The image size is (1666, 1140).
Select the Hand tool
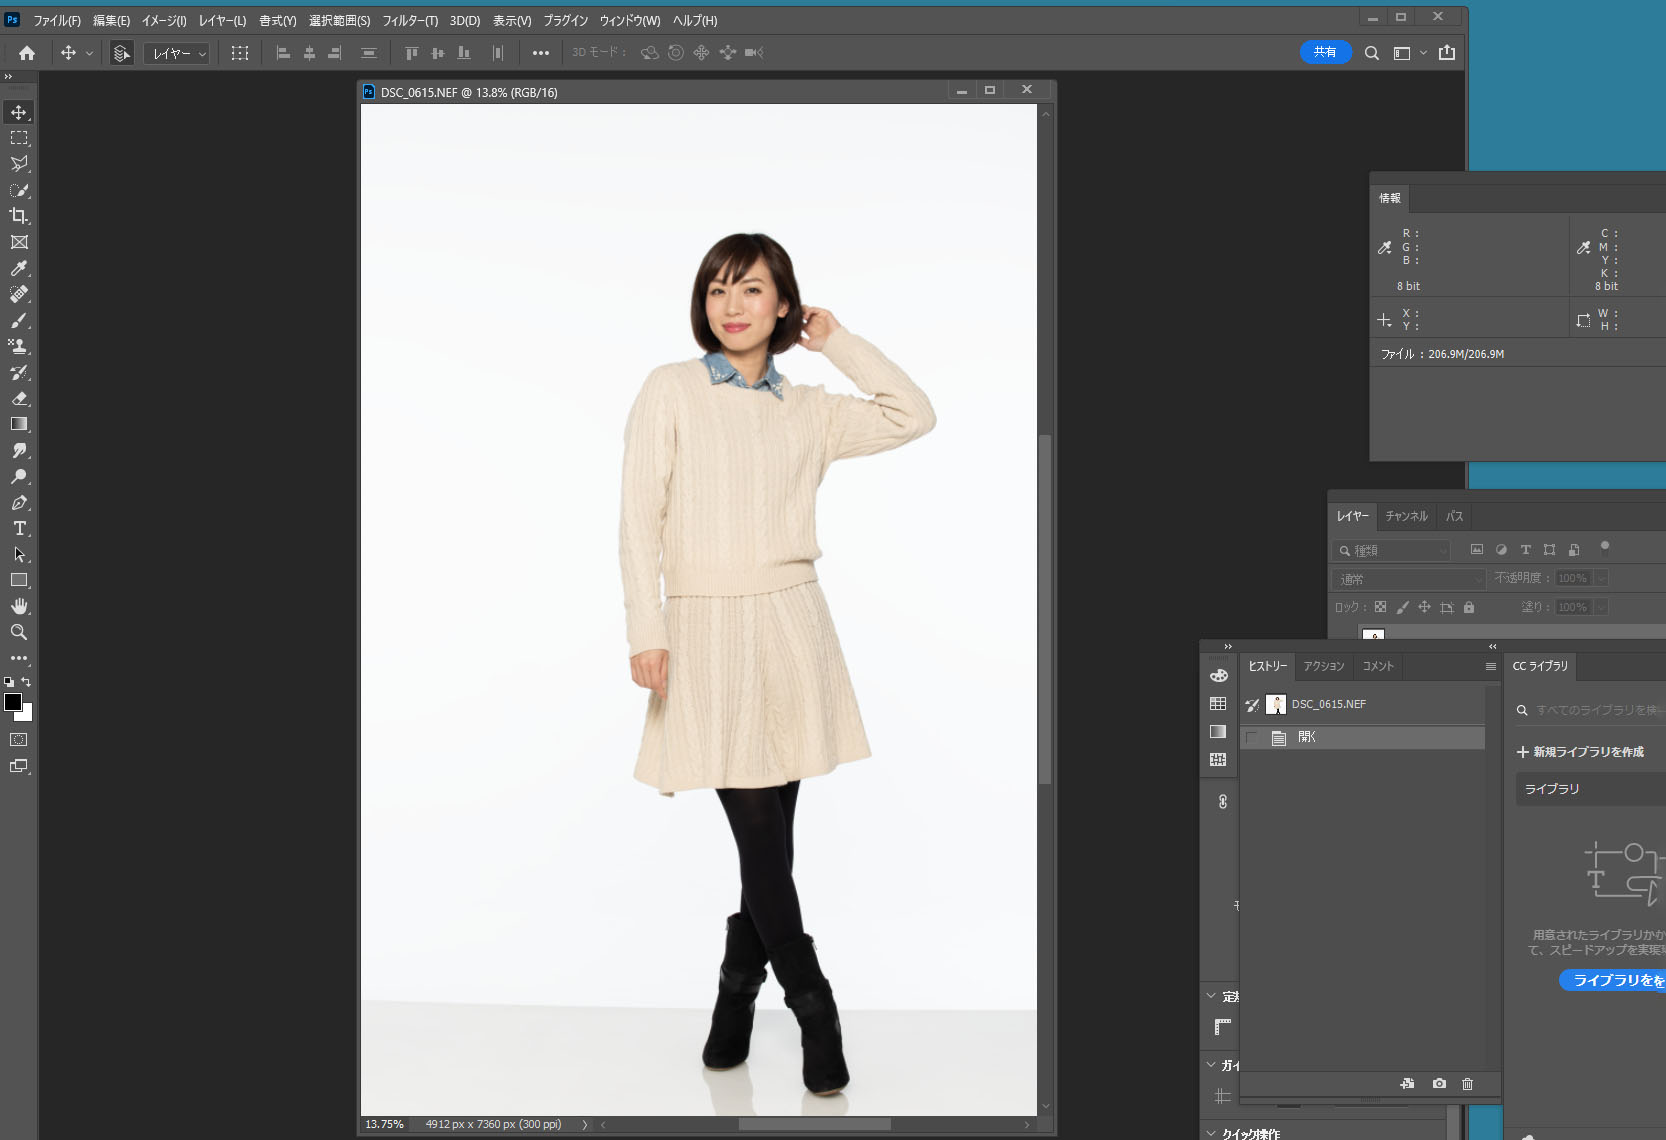[19, 606]
